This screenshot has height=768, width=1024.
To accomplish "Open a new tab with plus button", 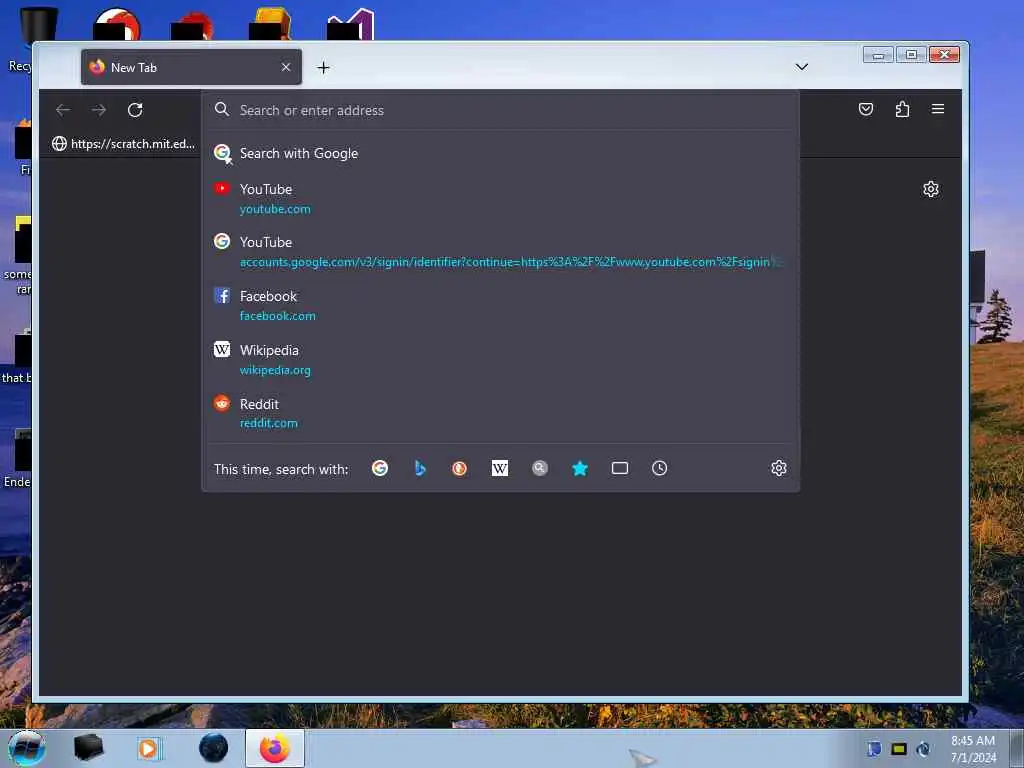I will [323, 68].
